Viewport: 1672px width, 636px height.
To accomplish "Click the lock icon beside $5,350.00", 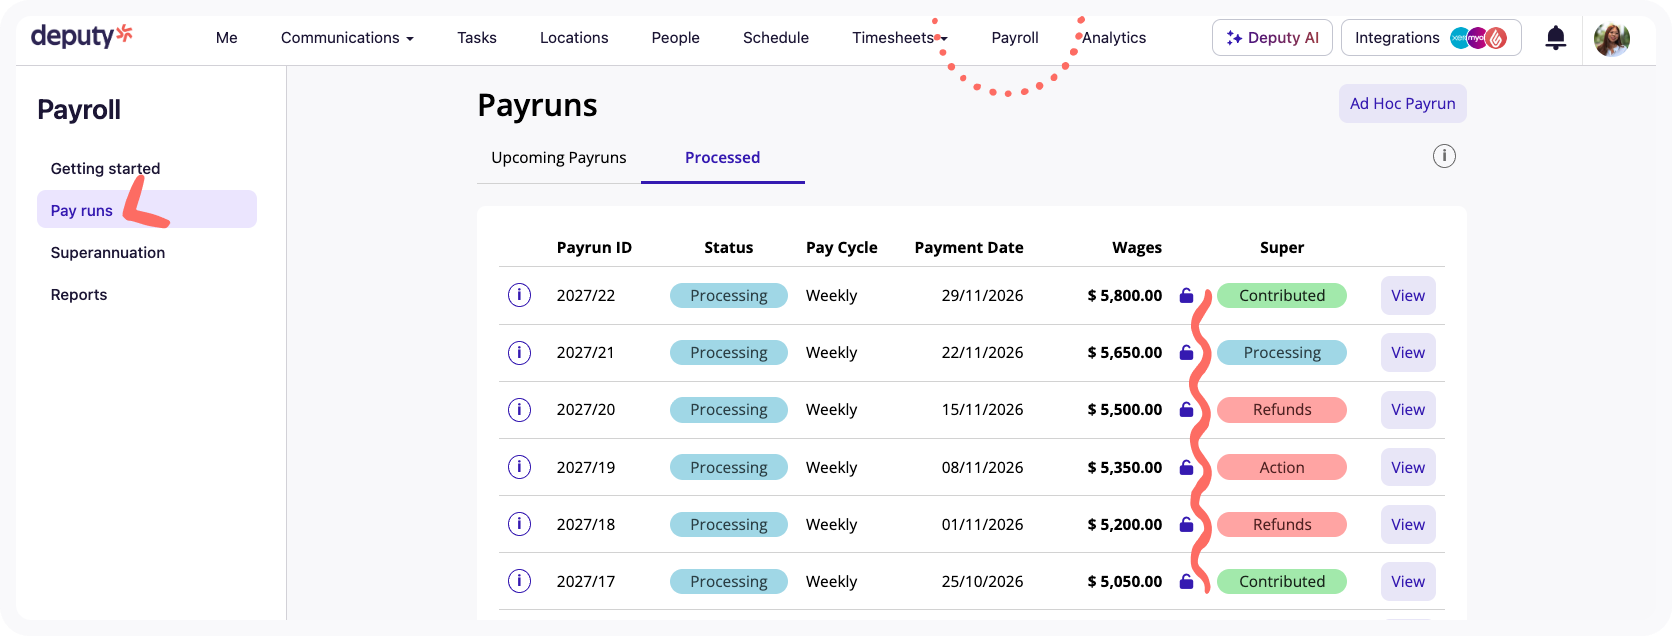I will pyautogui.click(x=1186, y=467).
